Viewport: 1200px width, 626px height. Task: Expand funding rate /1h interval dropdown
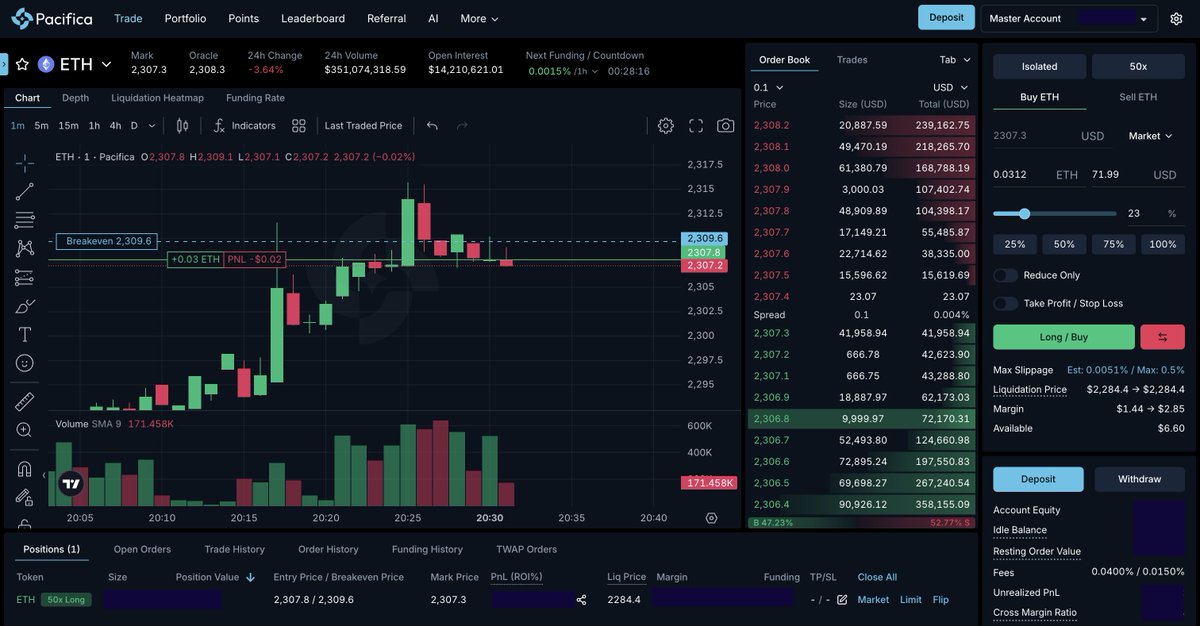tap(587, 71)
